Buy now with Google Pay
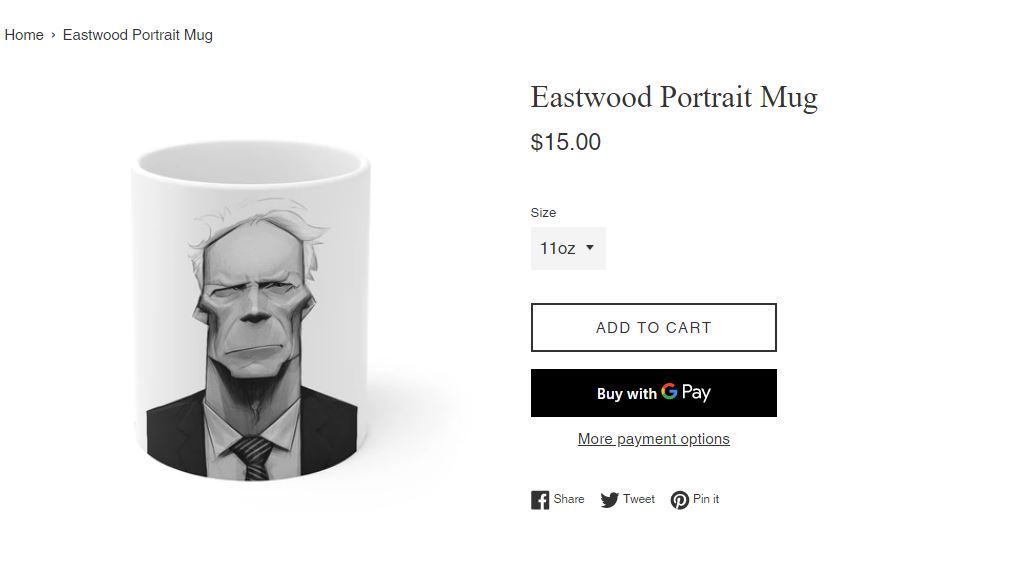 (653, 393)
